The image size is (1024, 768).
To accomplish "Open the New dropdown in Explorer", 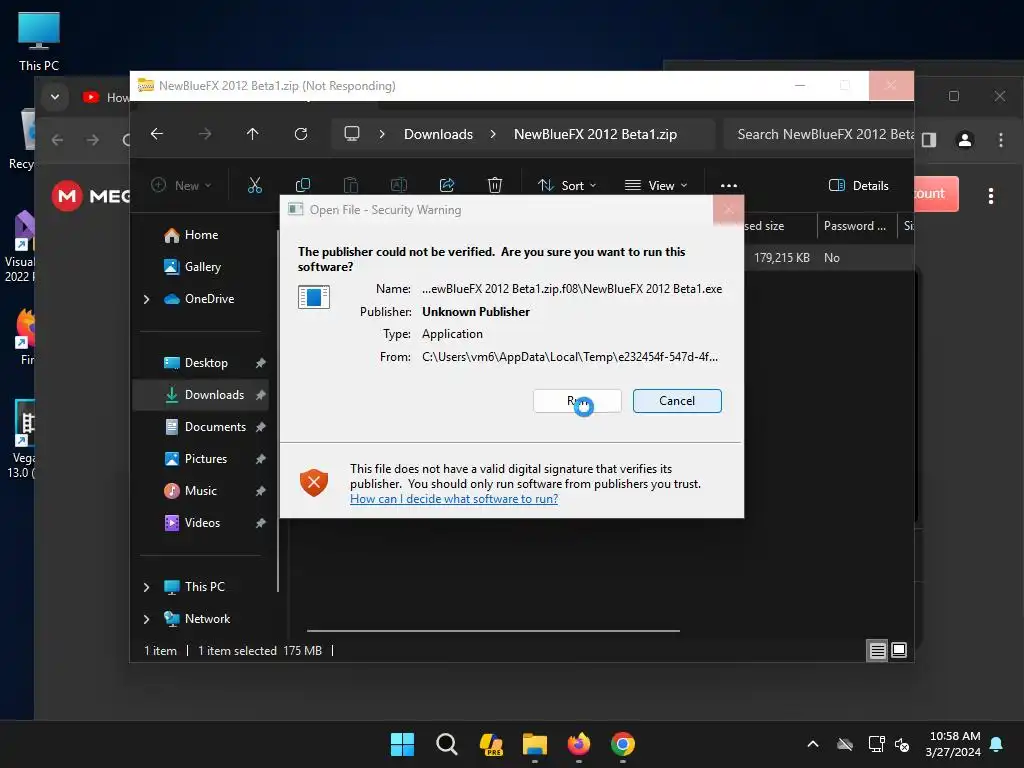I will point(182,185).
